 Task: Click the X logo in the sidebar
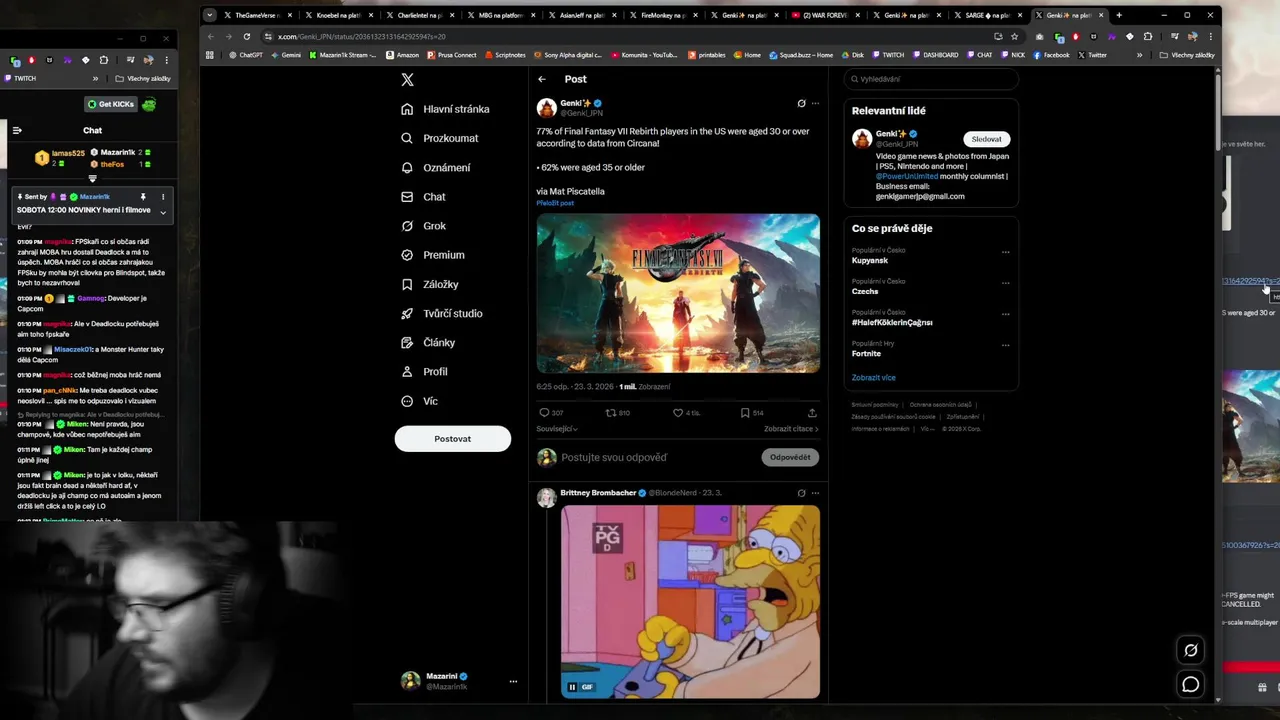pyautogui.click(x=407, y=80)
